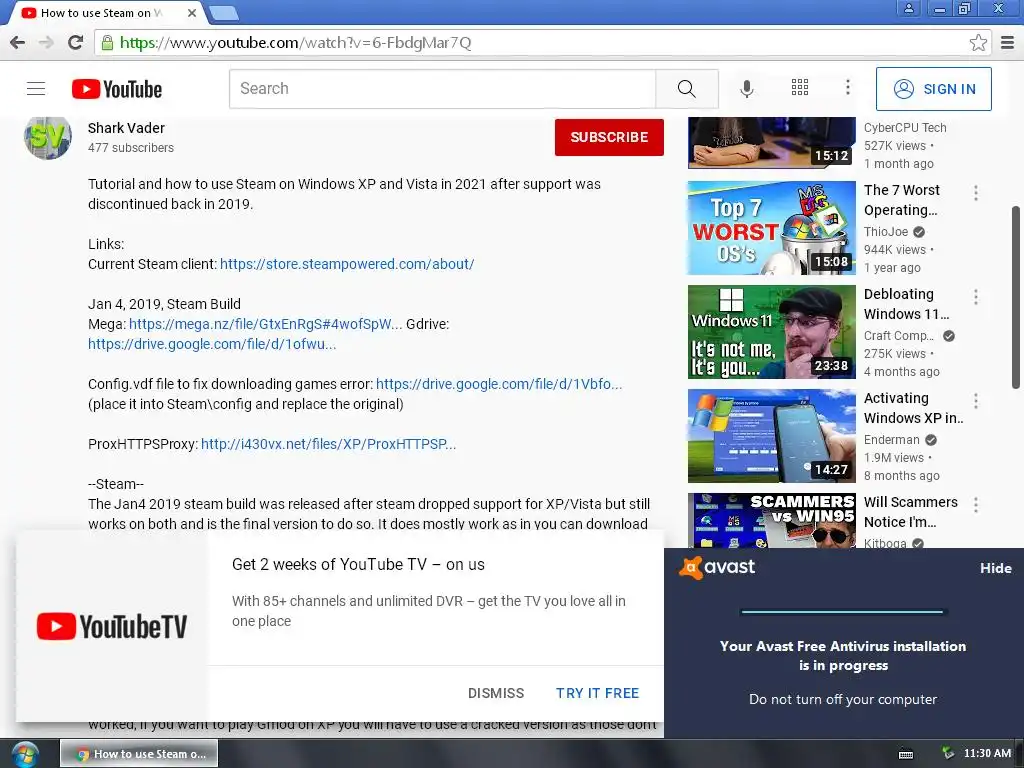Image resolution: width=1024 pixels, height=768 pixels.
Task: Hide the Avast notification
Action: click(x=995, y=568)
